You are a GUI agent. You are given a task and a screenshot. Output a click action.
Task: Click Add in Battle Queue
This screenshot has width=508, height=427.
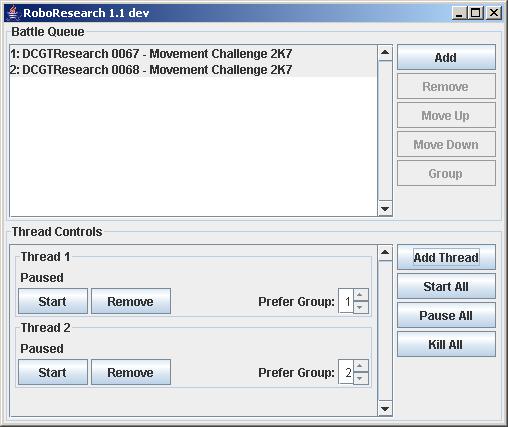pyautogui.click(x=446, y=57)
